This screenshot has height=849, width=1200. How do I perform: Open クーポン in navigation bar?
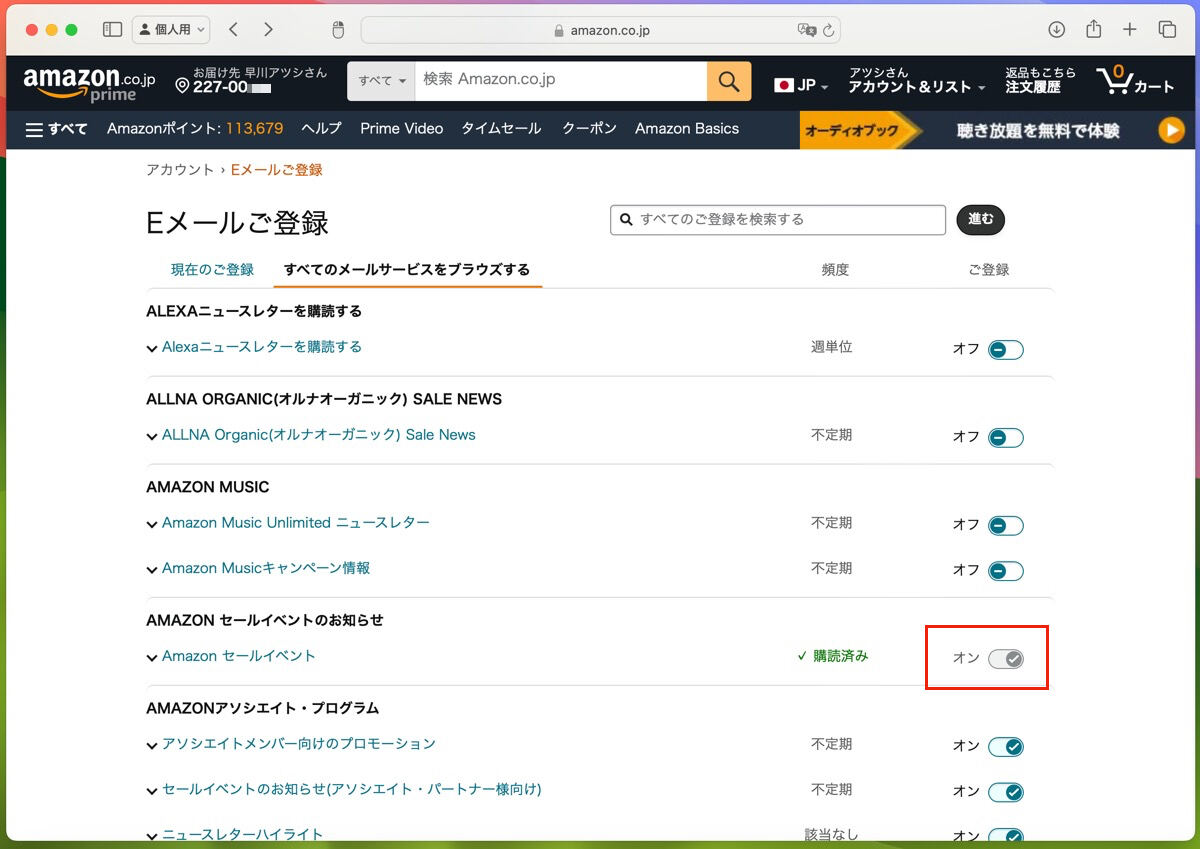point(589,129)
